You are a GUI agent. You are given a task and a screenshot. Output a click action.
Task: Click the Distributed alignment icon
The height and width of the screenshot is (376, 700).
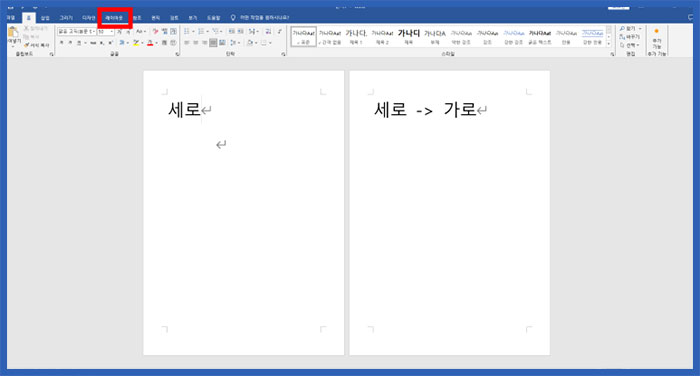(x=222, y=43)
